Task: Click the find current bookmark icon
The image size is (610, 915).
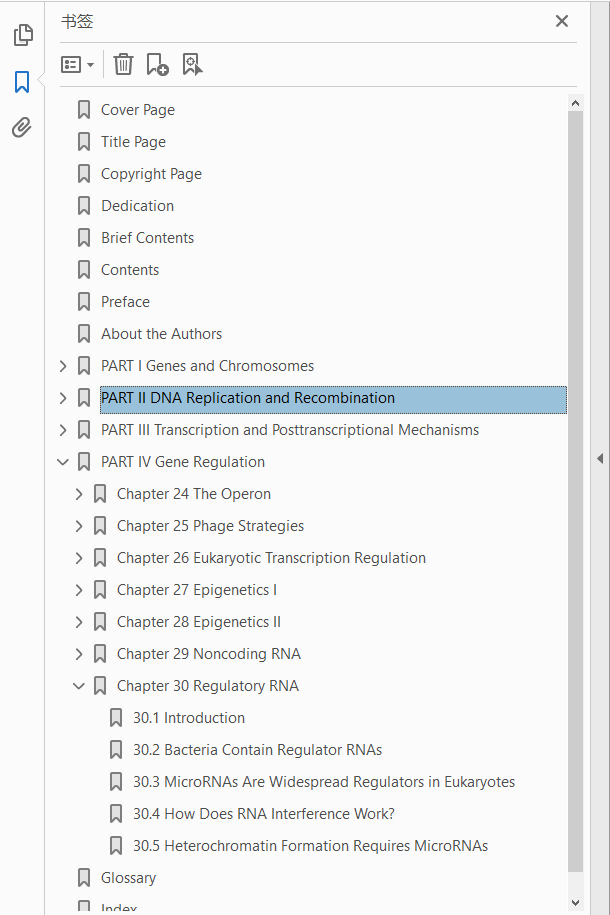Action: [x=192, y=65]
